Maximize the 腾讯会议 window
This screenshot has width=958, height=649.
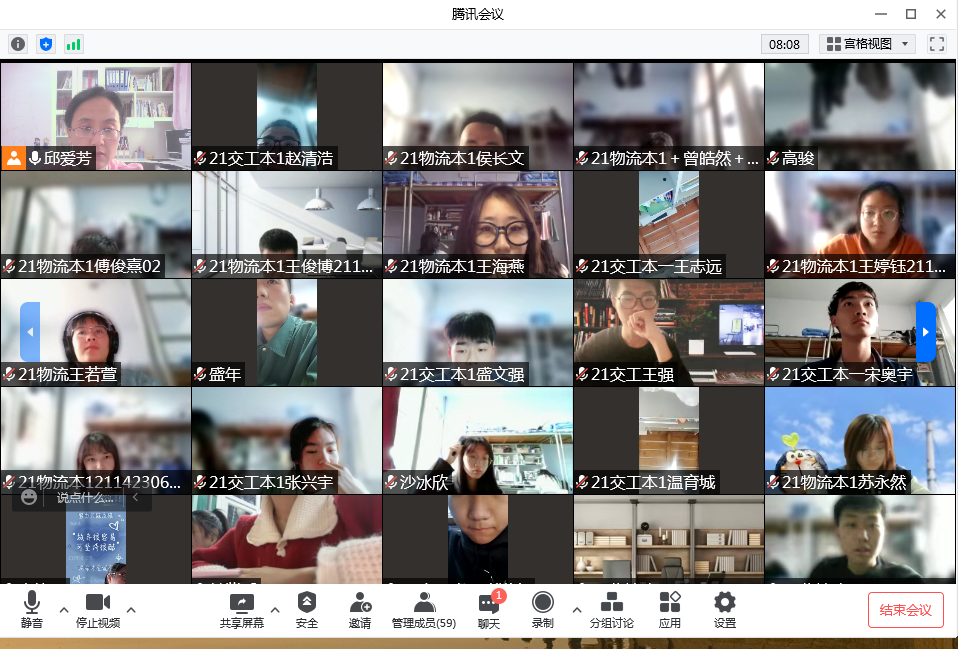[x=911, y=13]
